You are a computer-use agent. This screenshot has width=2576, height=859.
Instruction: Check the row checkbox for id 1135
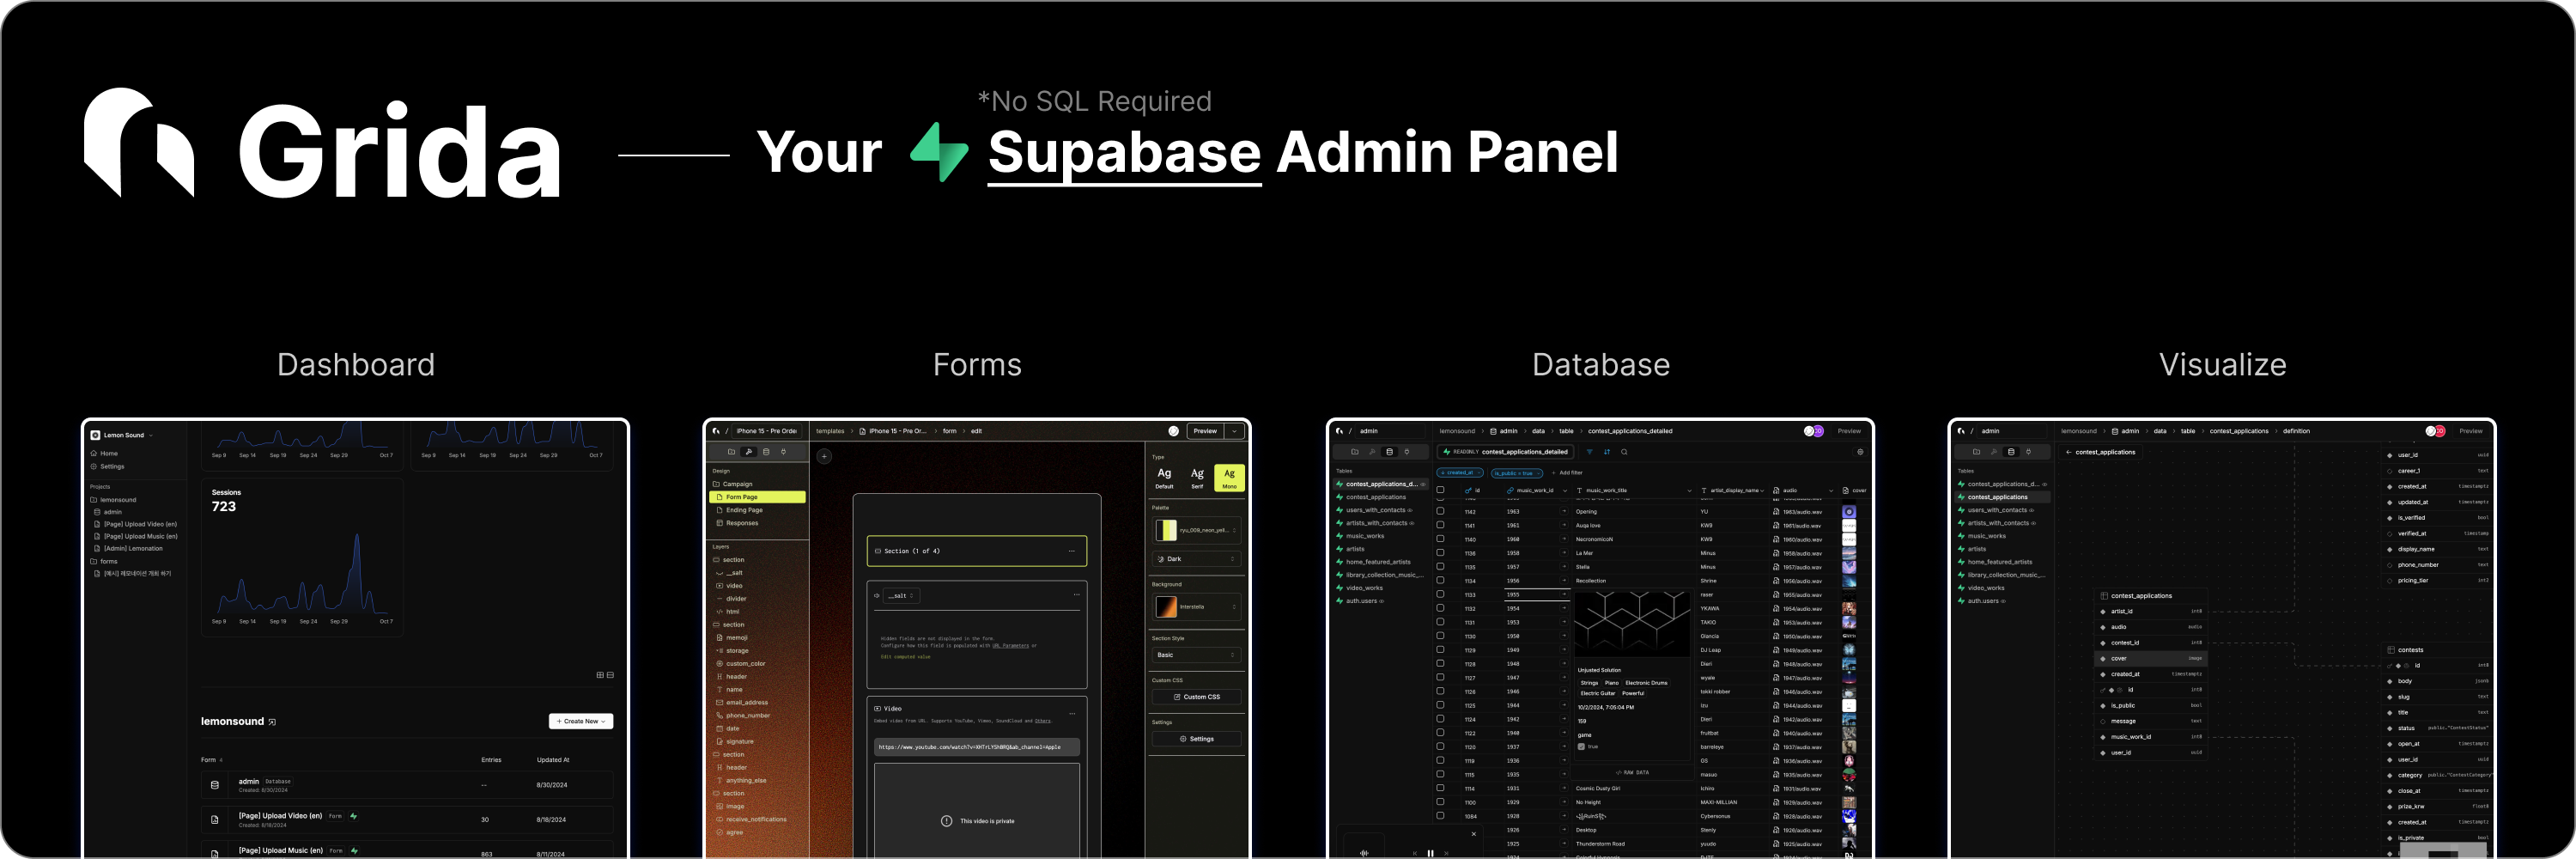pyautogui.click(x=1440, y=566)
